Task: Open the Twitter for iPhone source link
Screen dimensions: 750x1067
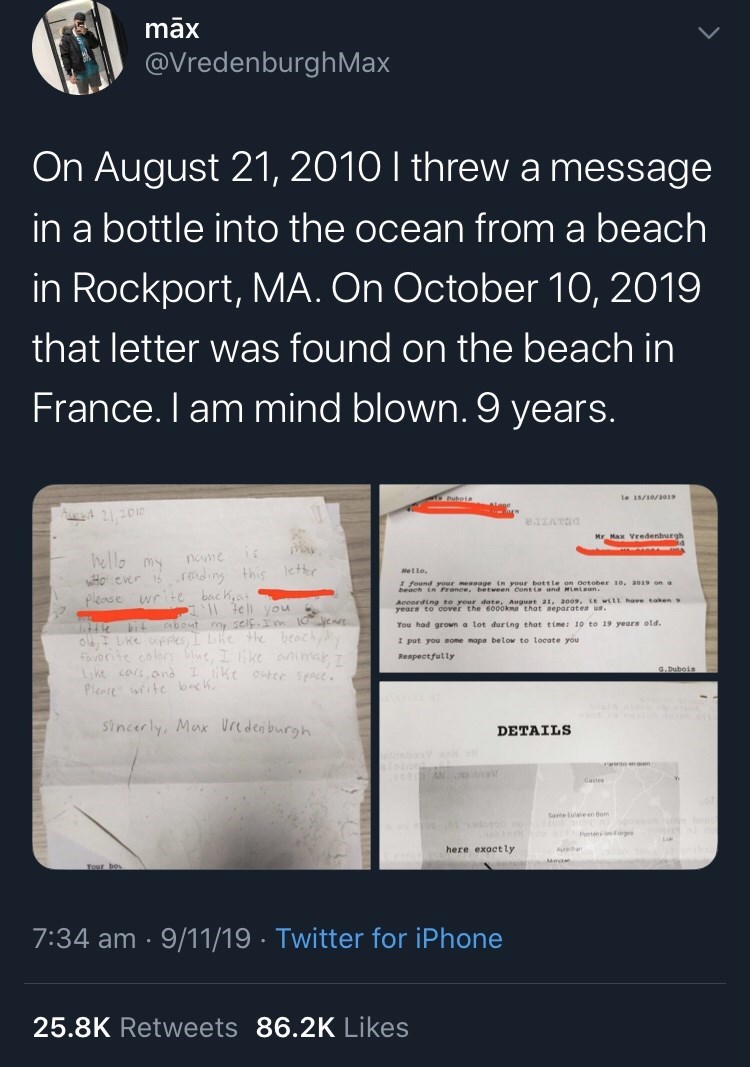Action: pyautogui.click(x=389, y=938)
